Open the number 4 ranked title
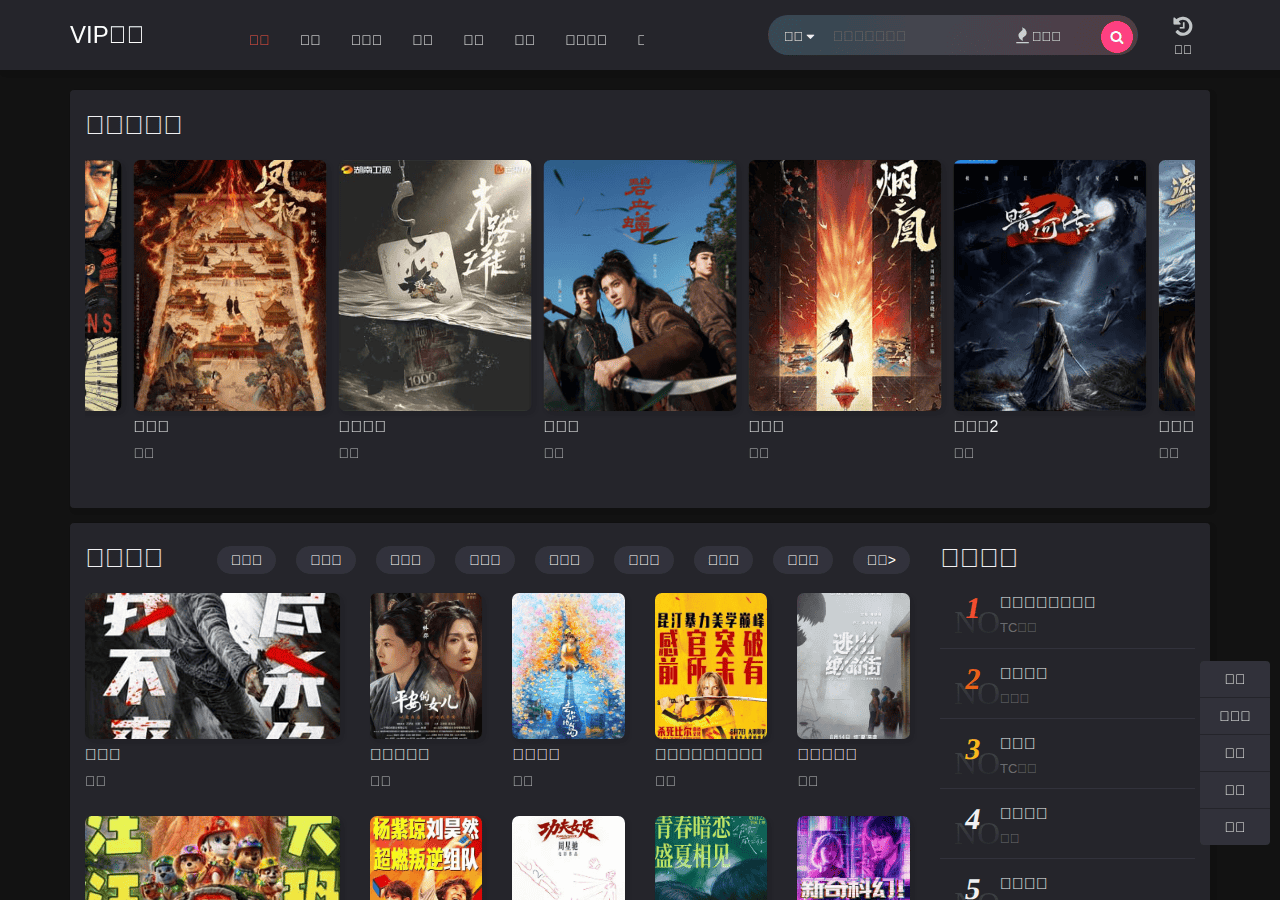The height and width of the screenshot is (900, 1280). [1024, 813]
